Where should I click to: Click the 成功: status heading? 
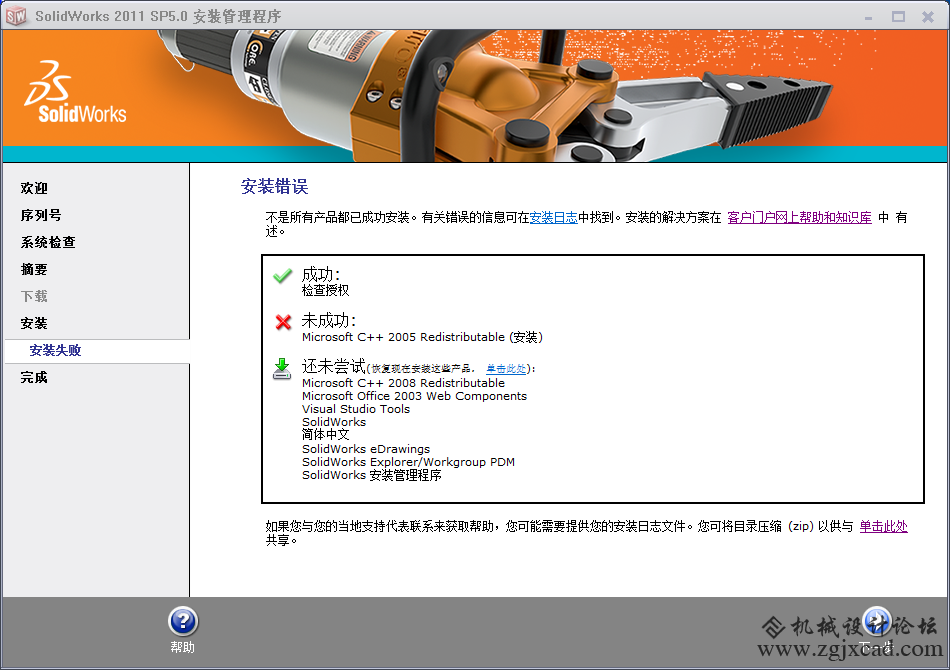click(x=321, y=274)
